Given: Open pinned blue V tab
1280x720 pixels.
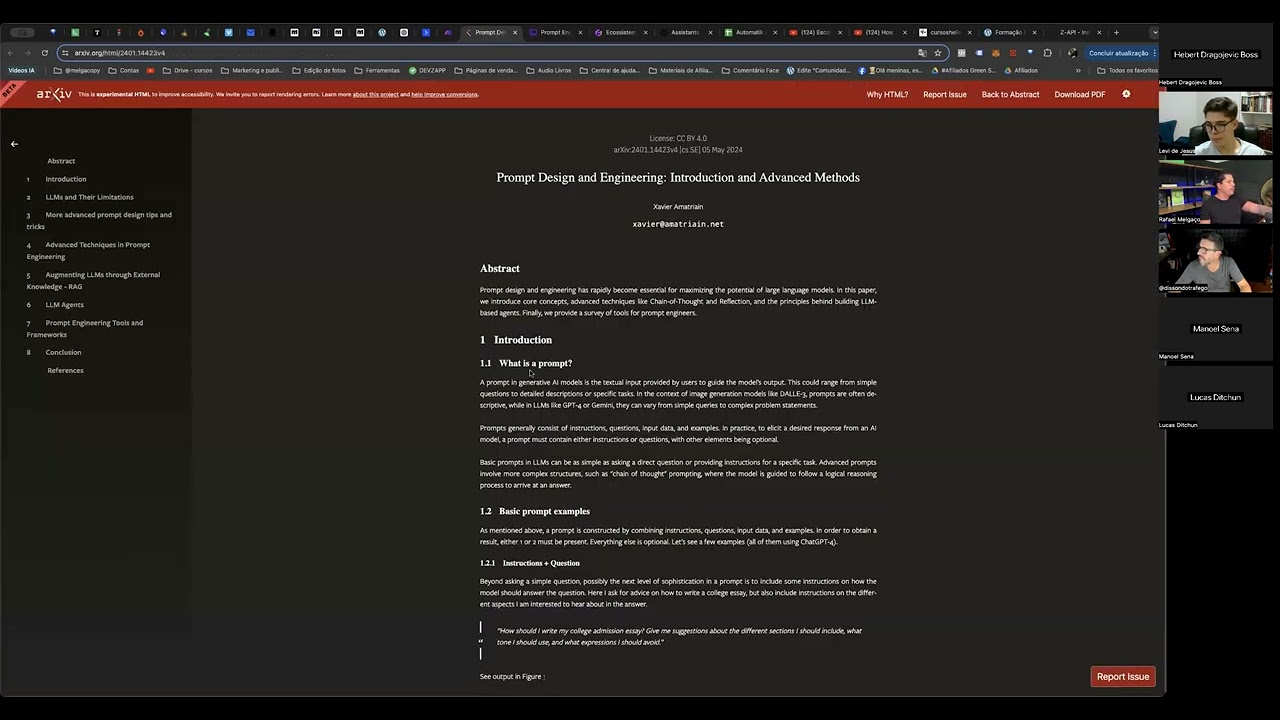Looking at the screenshot, I should [x=228, y=32].
